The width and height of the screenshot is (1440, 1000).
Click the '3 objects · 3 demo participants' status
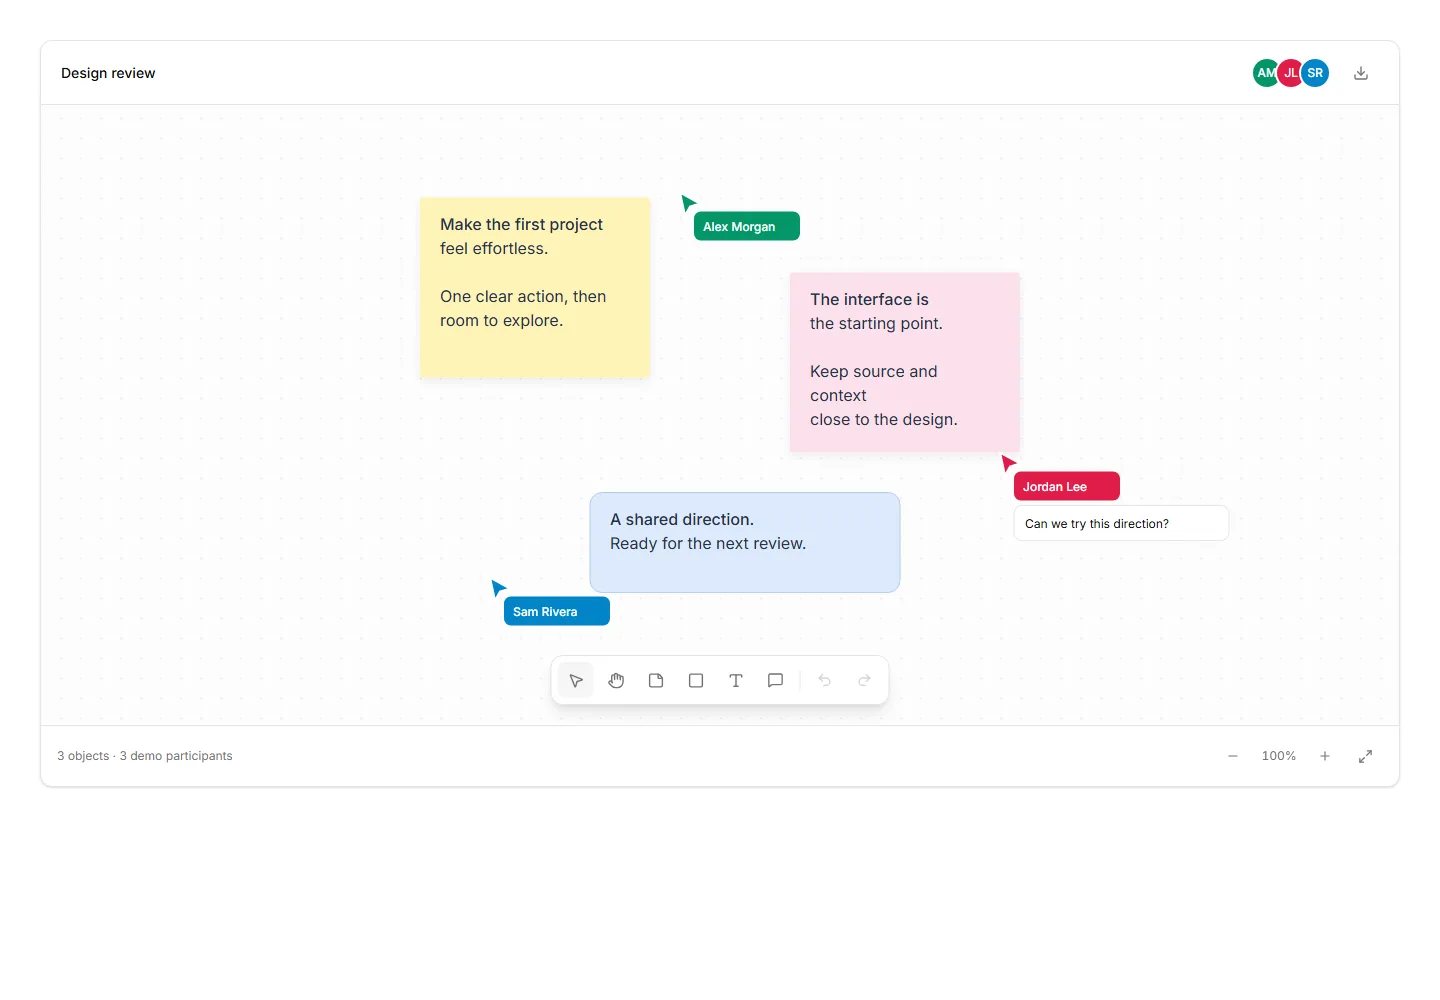click(x=145, y=756)
